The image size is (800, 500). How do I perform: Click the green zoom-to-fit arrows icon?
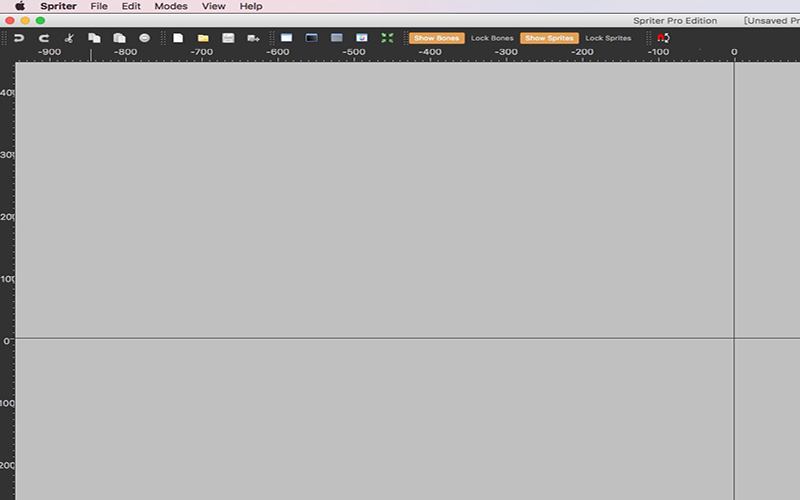(x=387, y=38)
